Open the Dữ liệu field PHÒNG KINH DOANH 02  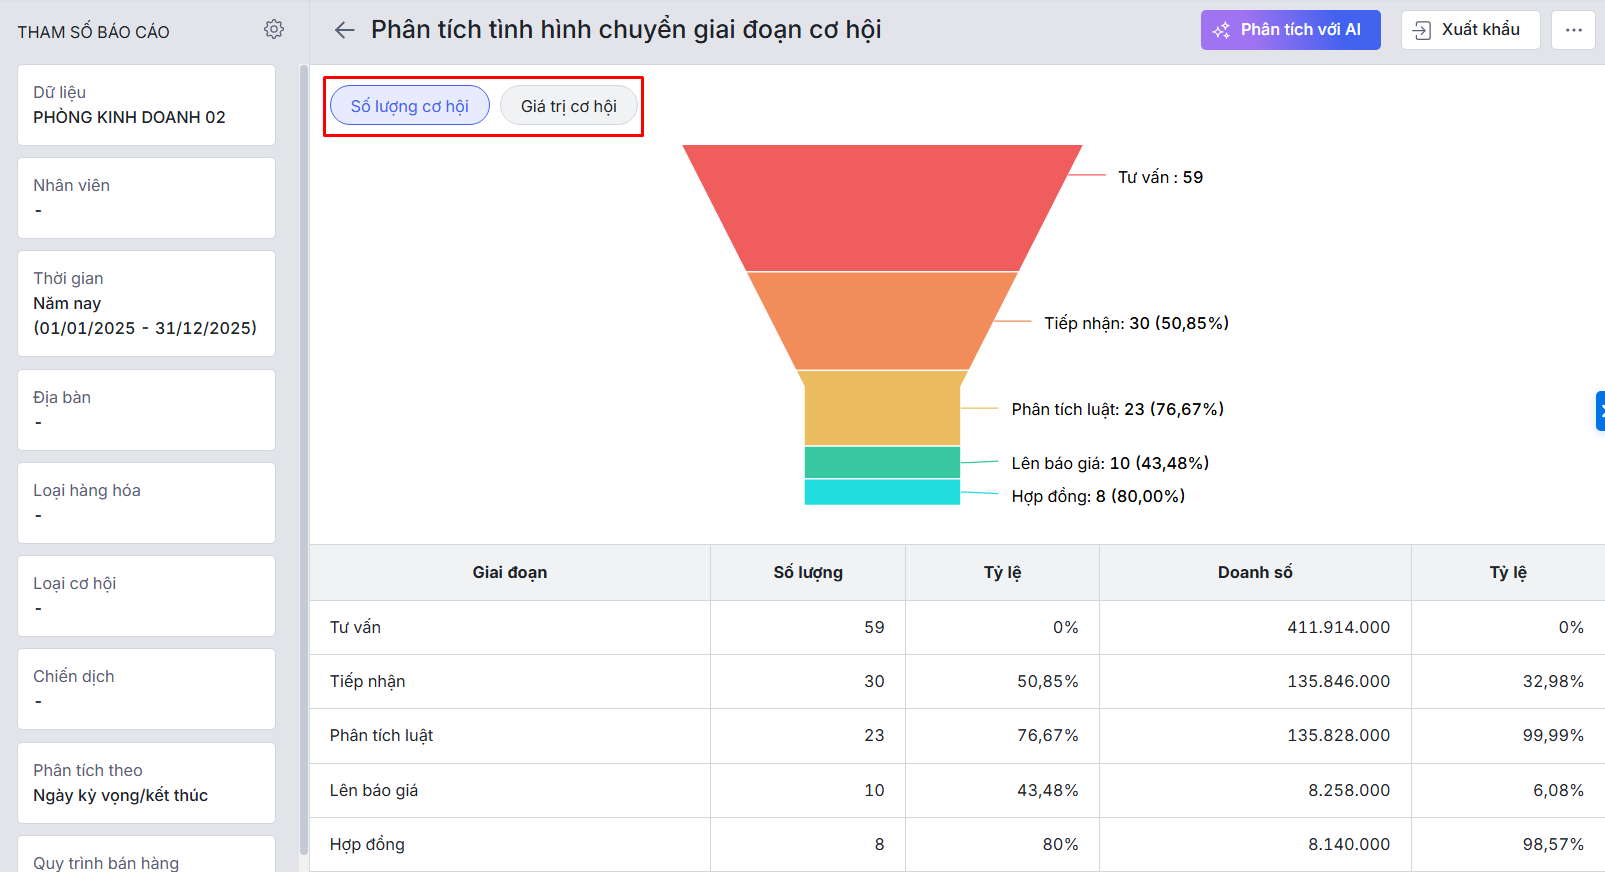146,105
